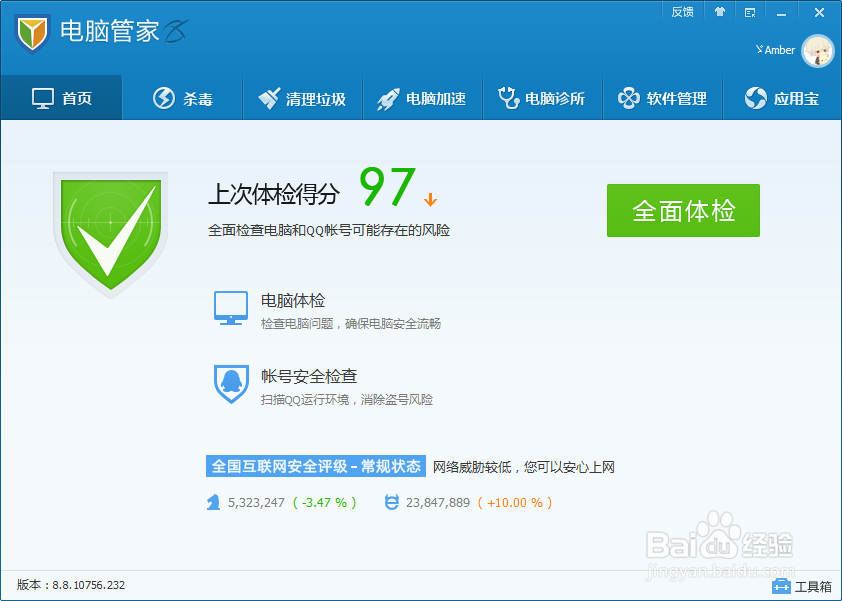The image size is (842, 601).
Task: Click 扫描QQ运行环境，消除盗号风险 description
Action: (x=347, y=400)
